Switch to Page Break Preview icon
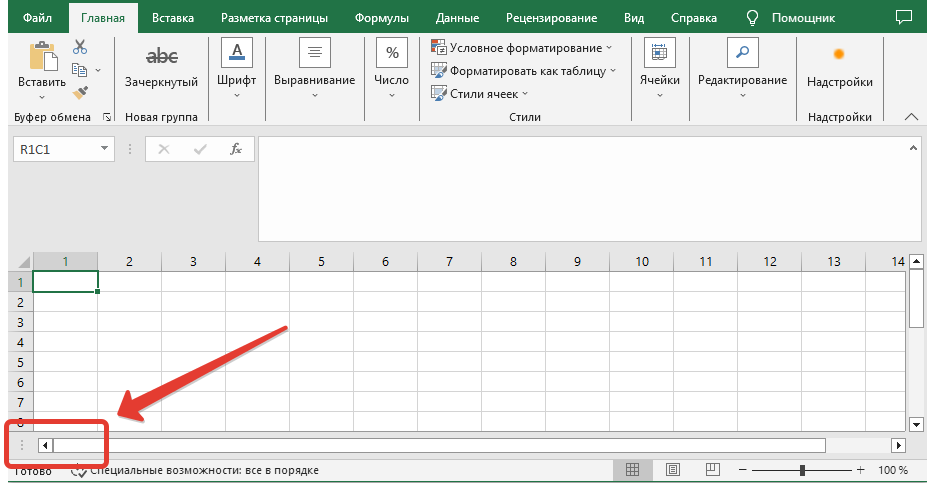The image size is (927, 483). 712,469
